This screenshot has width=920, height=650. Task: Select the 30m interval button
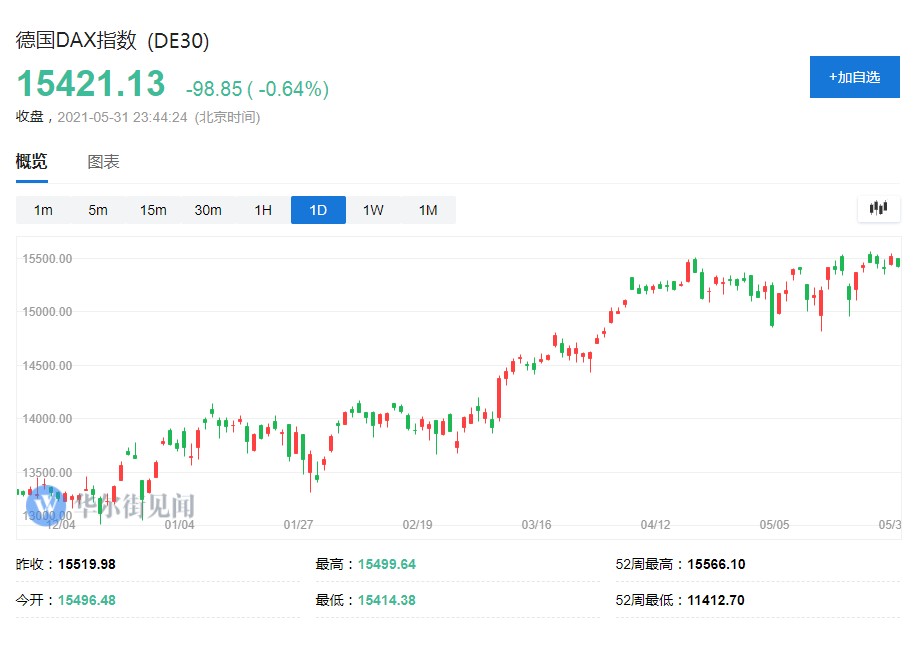(208, 210)
